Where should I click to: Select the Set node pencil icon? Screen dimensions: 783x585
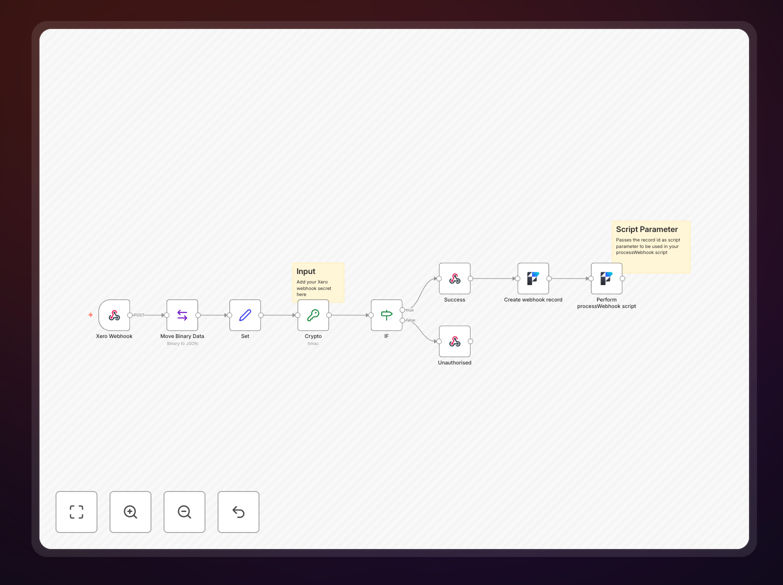click(245, 315)
